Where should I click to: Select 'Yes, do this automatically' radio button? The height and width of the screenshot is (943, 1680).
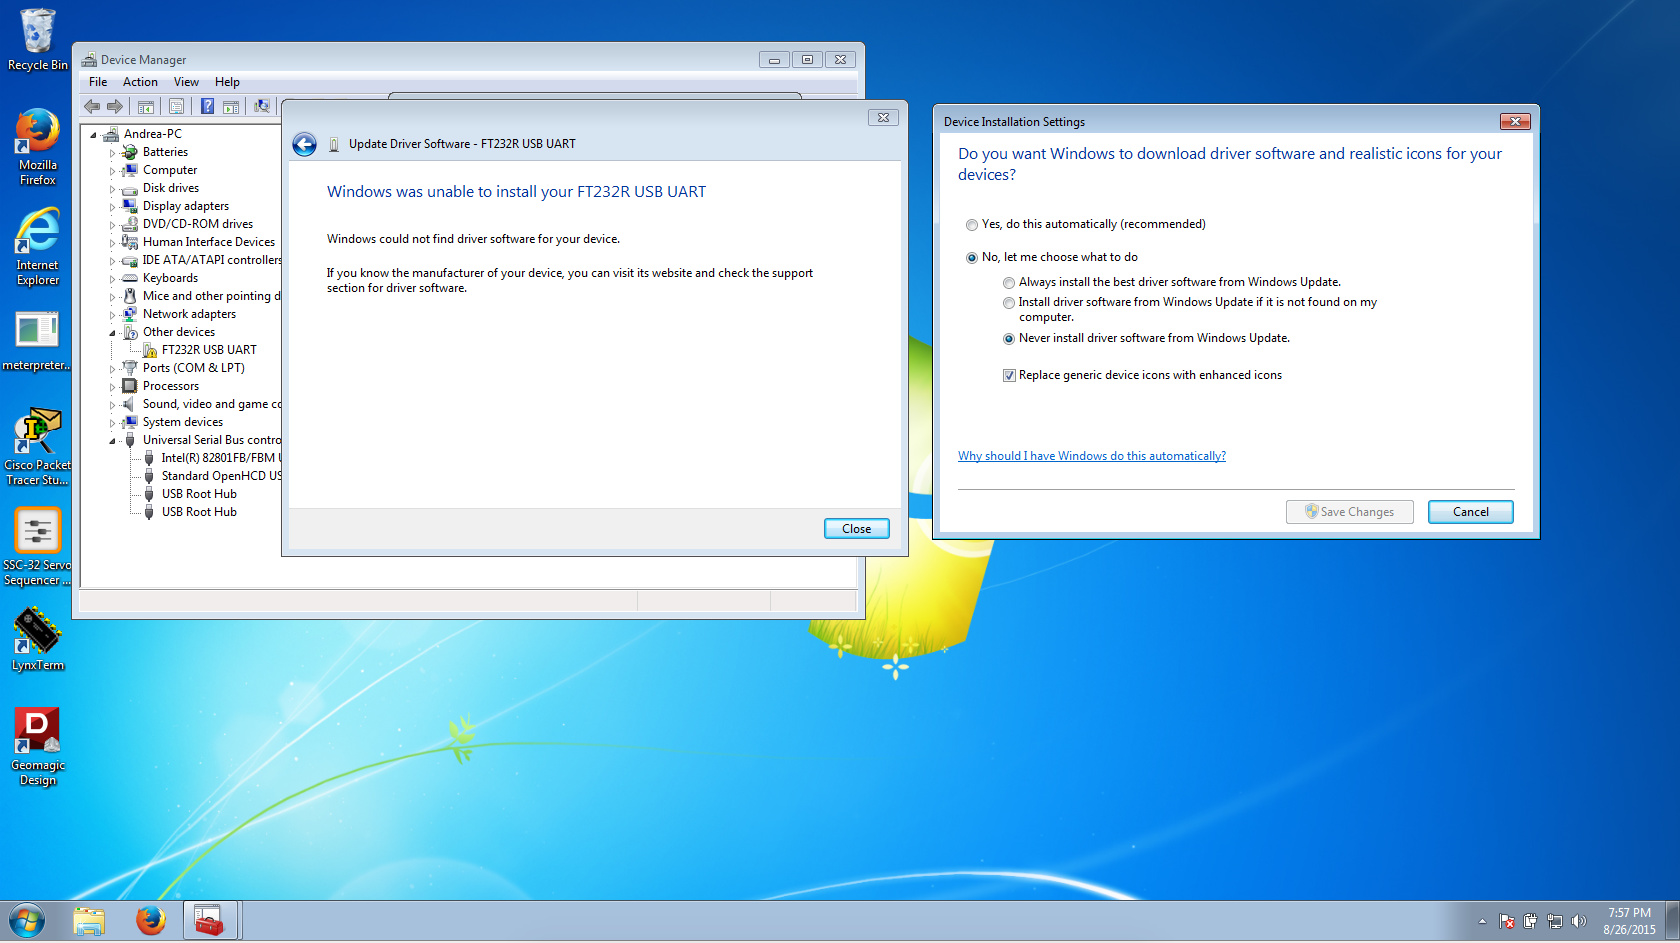972,225
